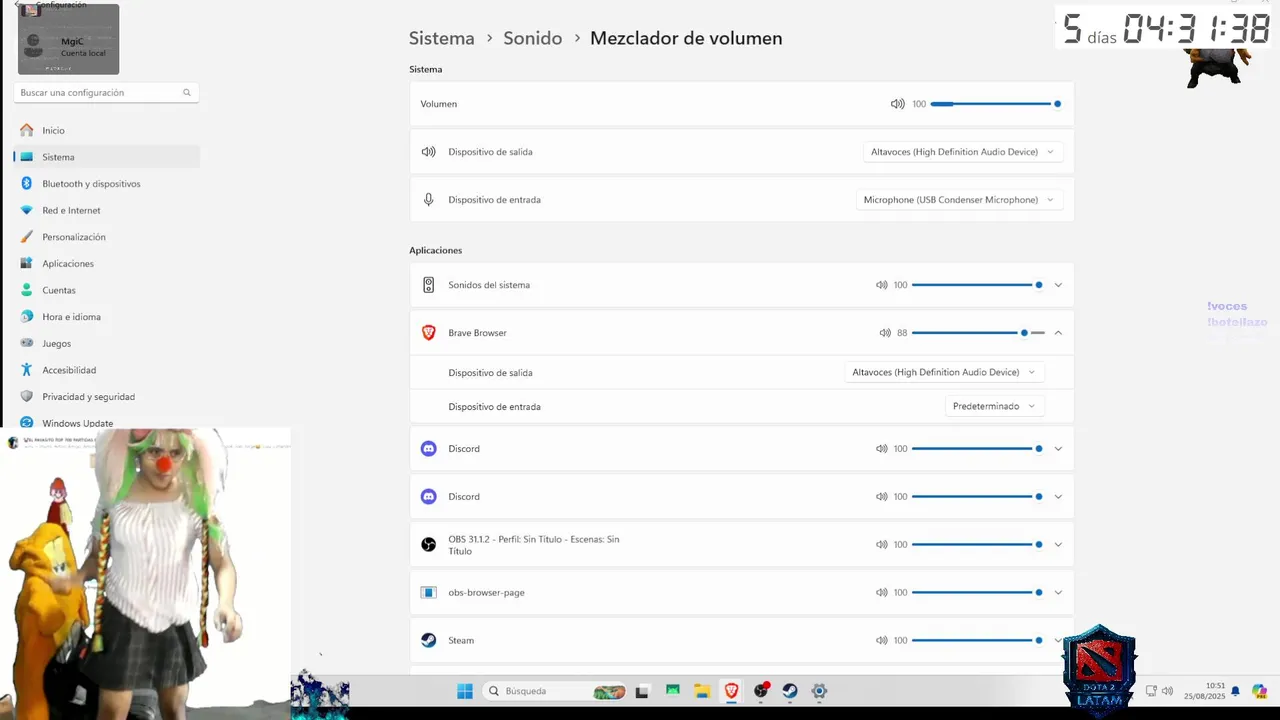Image resolution: width=1280 pixels, height=720 pixels.
Task: Adjust the master Volumen slider
Action: (x=995, y=104)
